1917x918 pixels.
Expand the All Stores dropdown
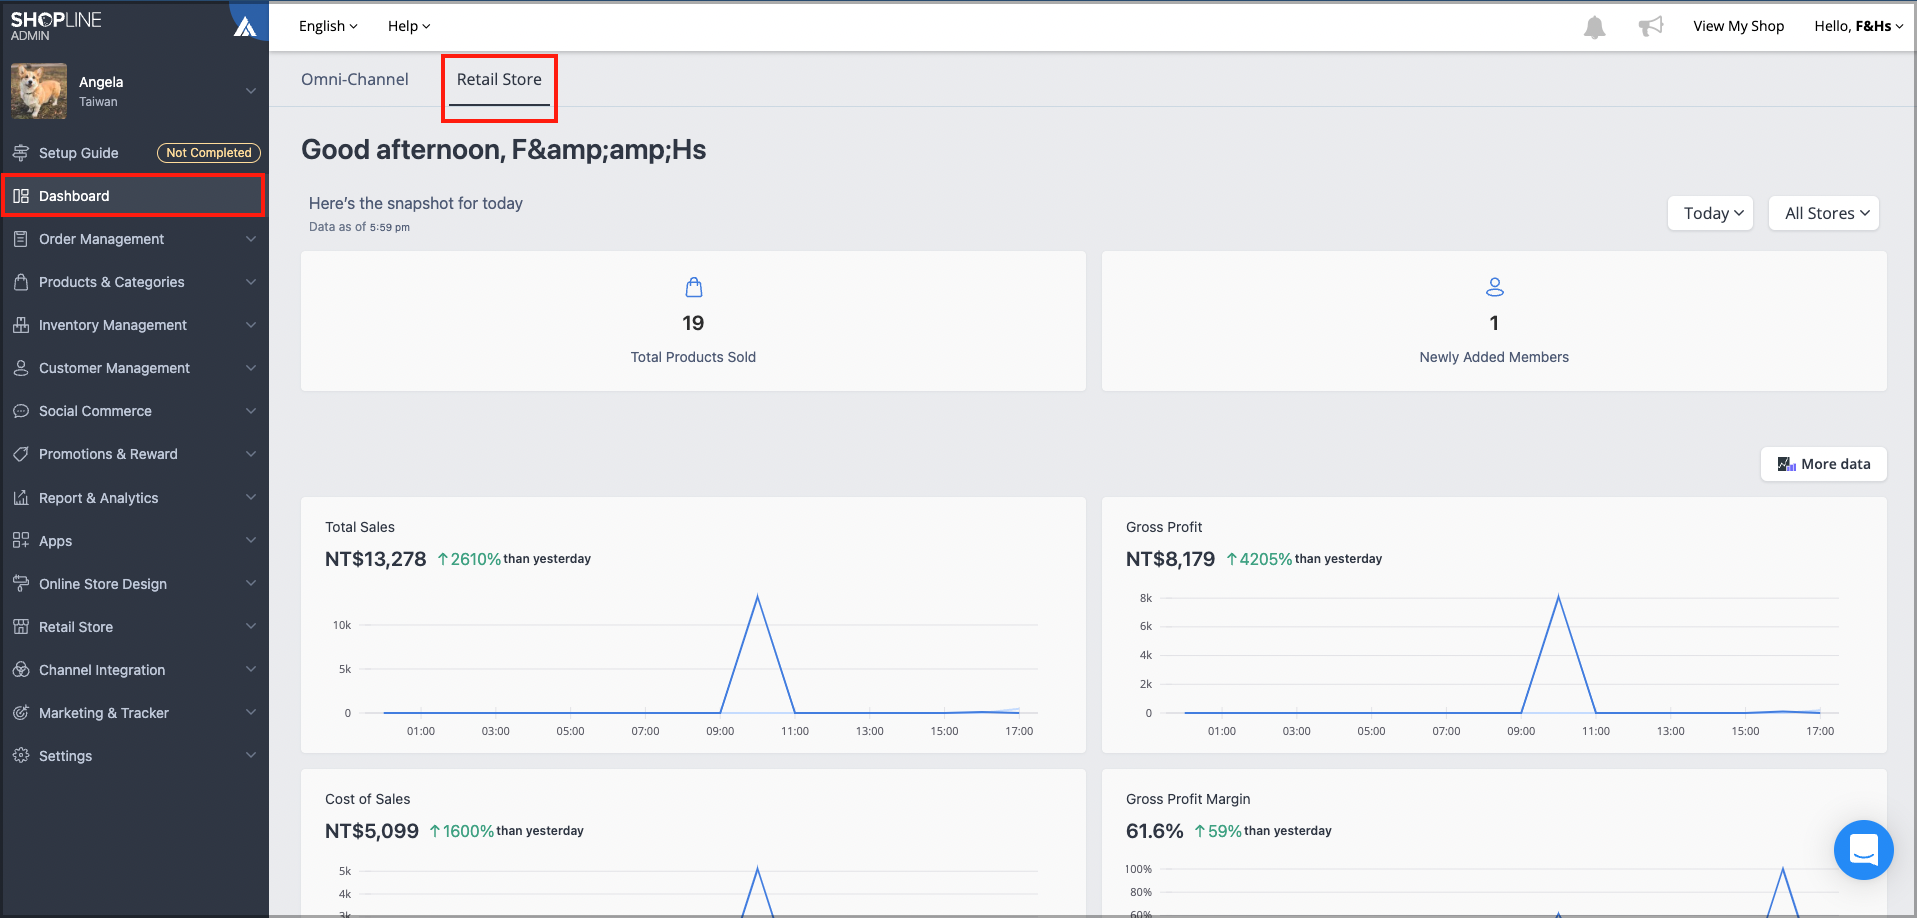1822,213
